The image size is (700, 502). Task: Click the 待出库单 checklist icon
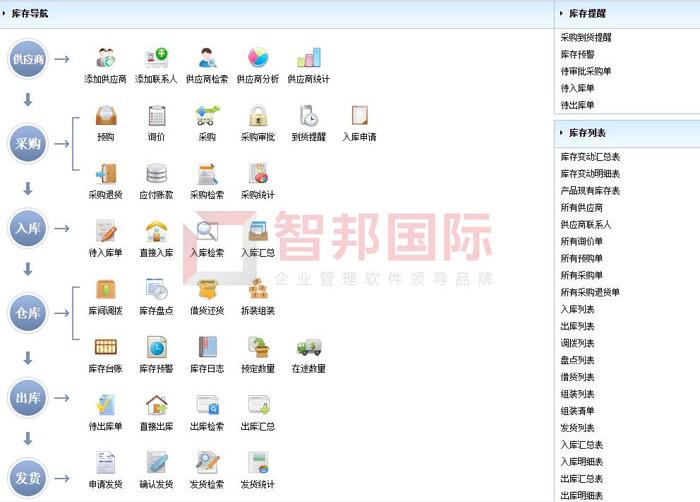click(106, 405)
